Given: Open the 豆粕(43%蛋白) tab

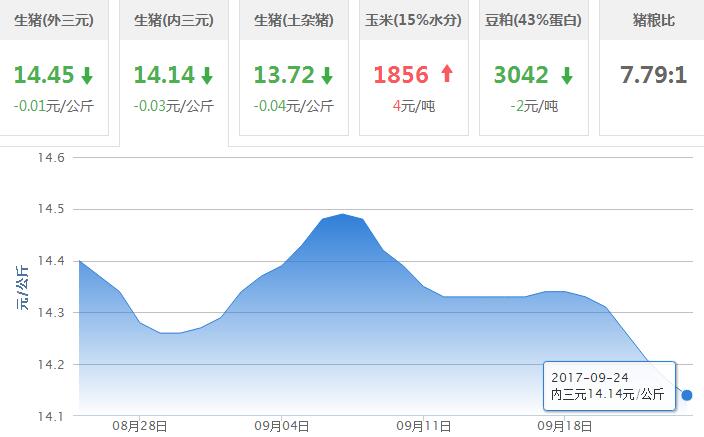Looking at the screenshot, I should 533,20.
